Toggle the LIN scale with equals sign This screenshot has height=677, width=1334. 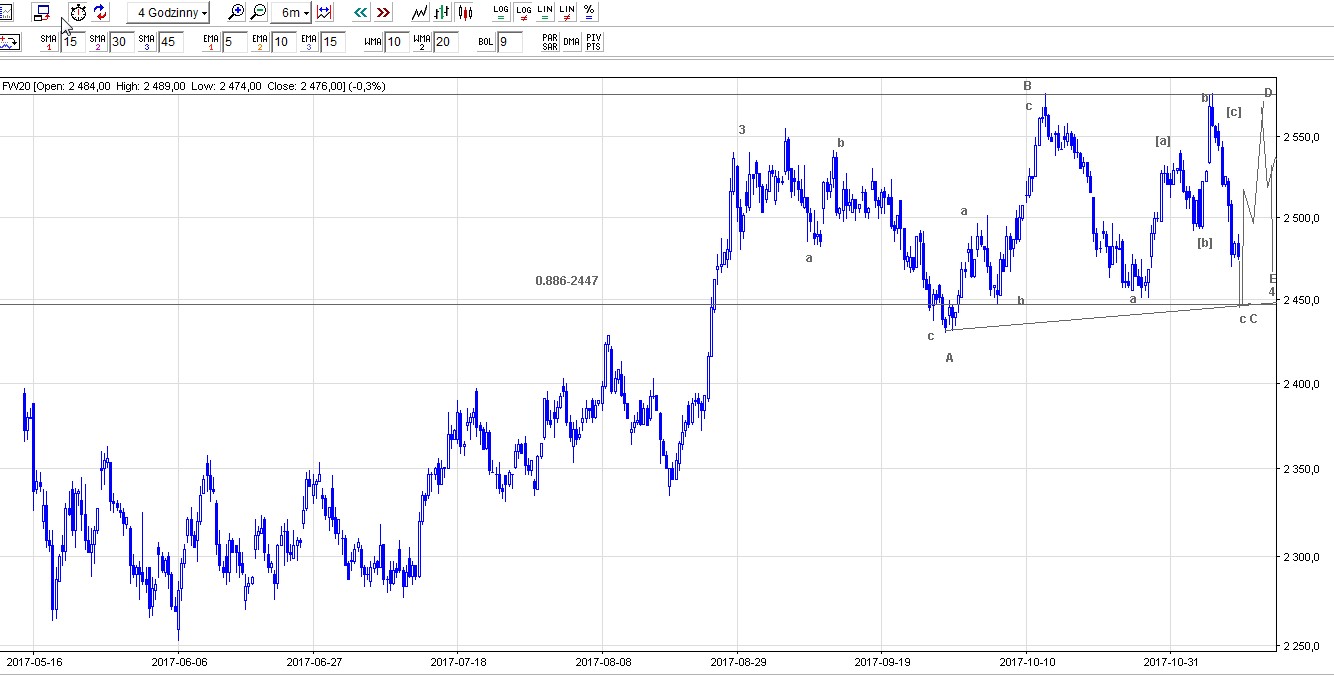pos(545,13)
